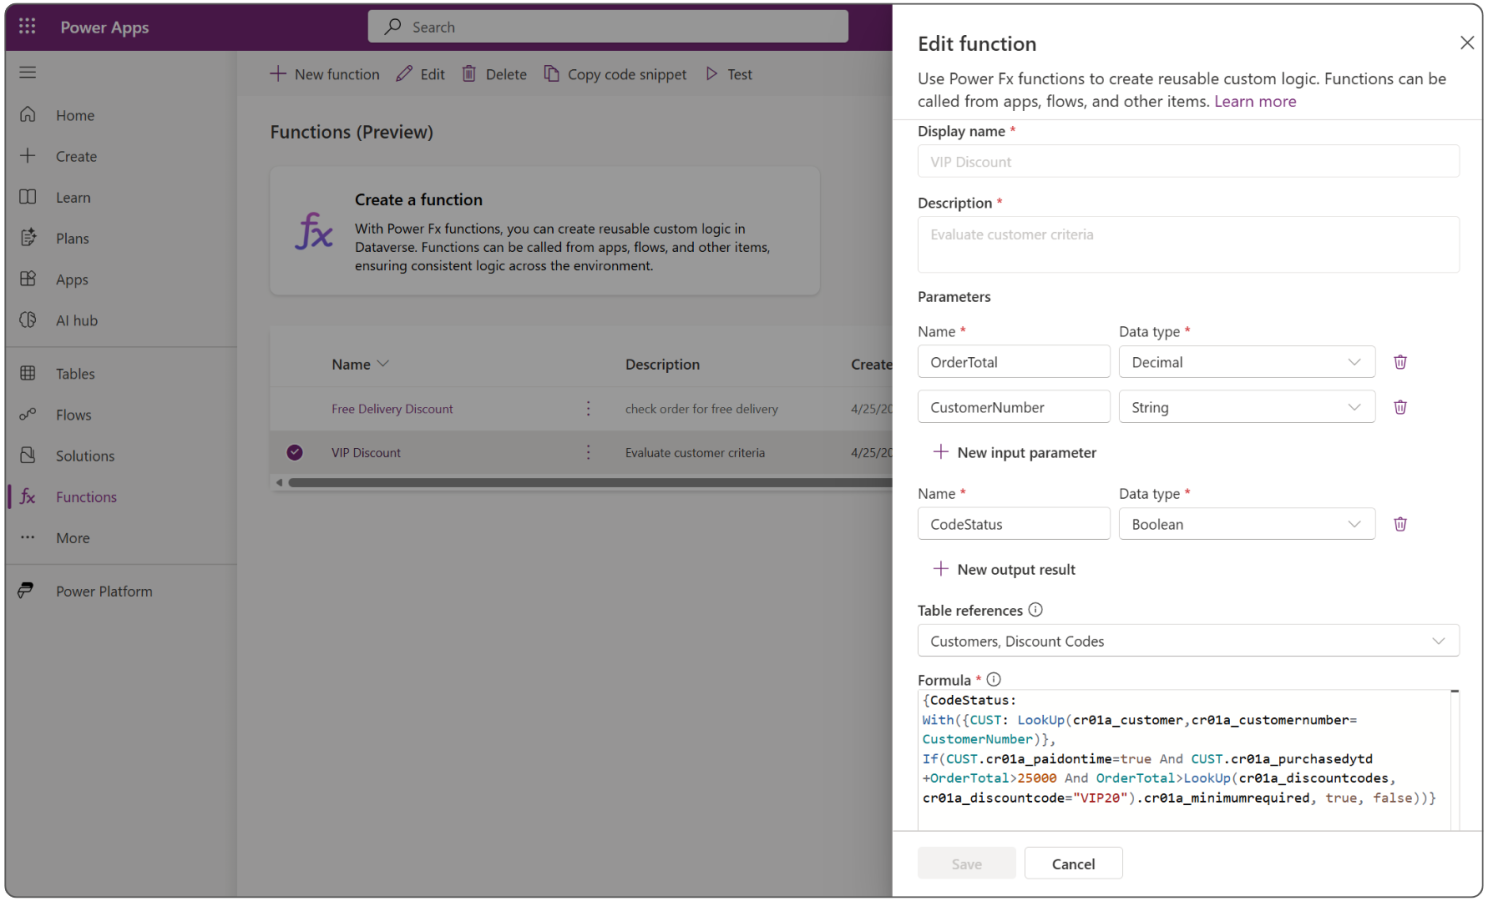Click the left scroll arrow of table
The image size is (1488, 901).
pos(279,482)
